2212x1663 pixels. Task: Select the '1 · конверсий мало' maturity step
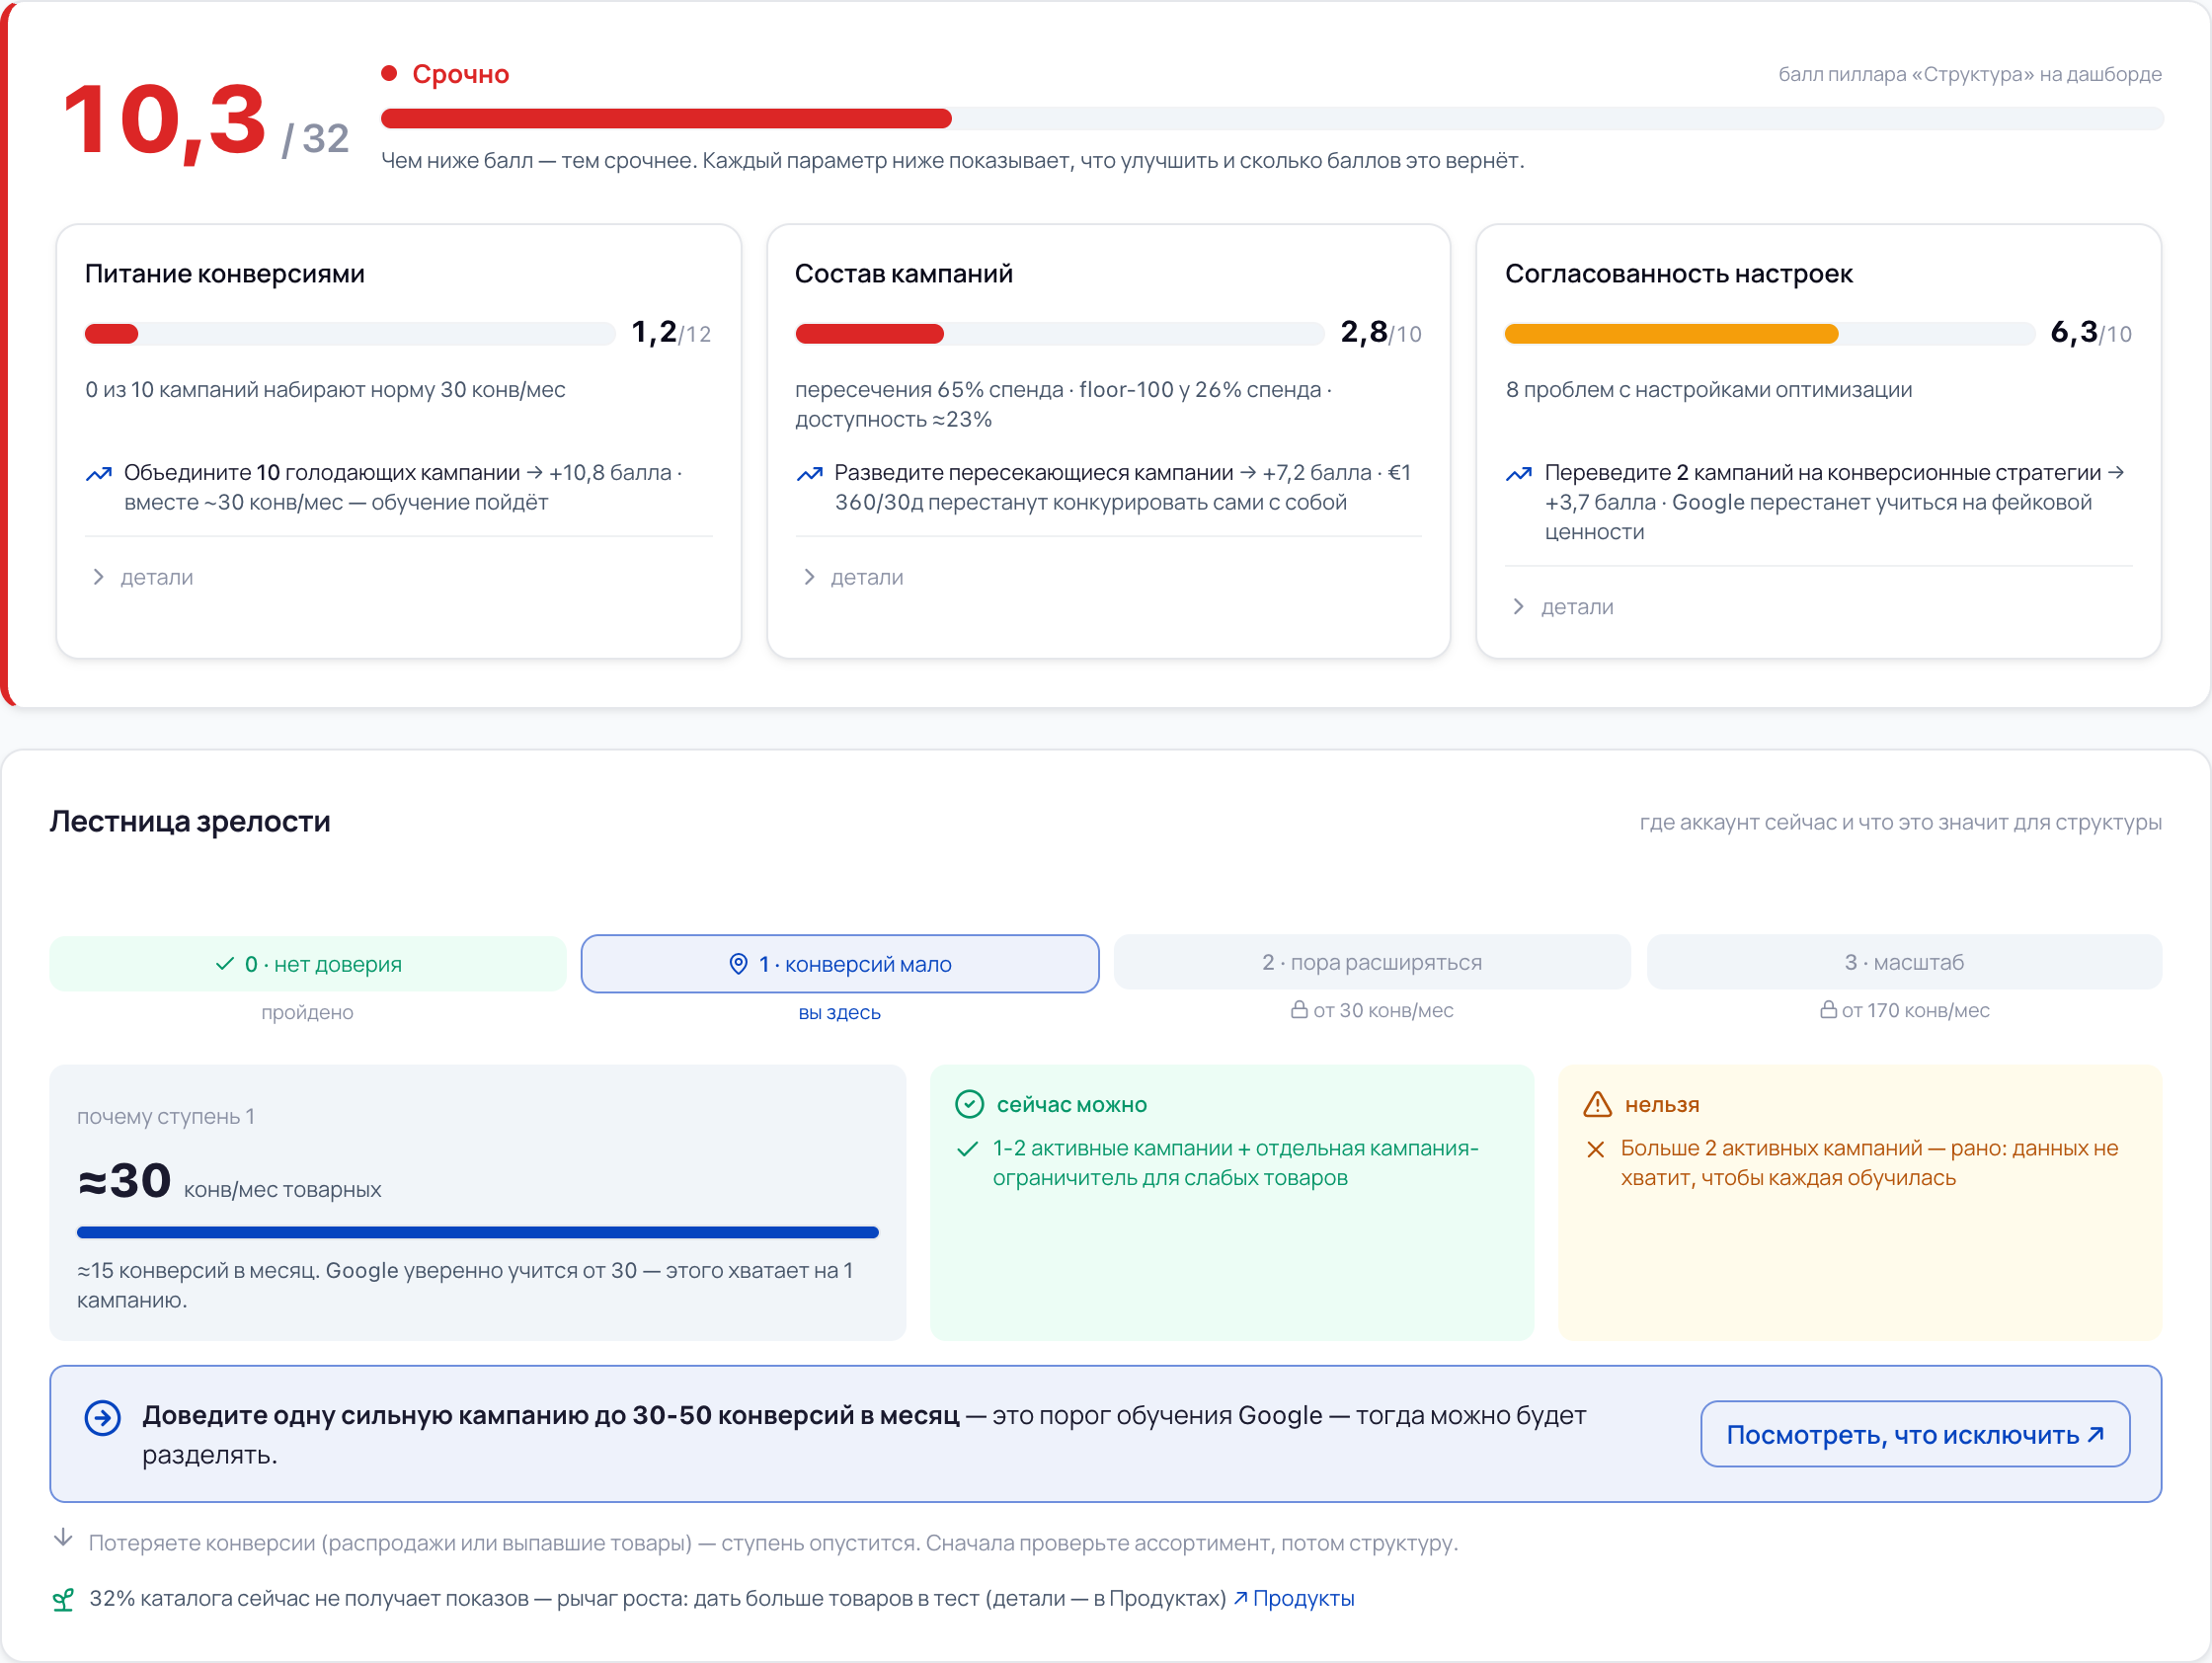tap(840, 963)
